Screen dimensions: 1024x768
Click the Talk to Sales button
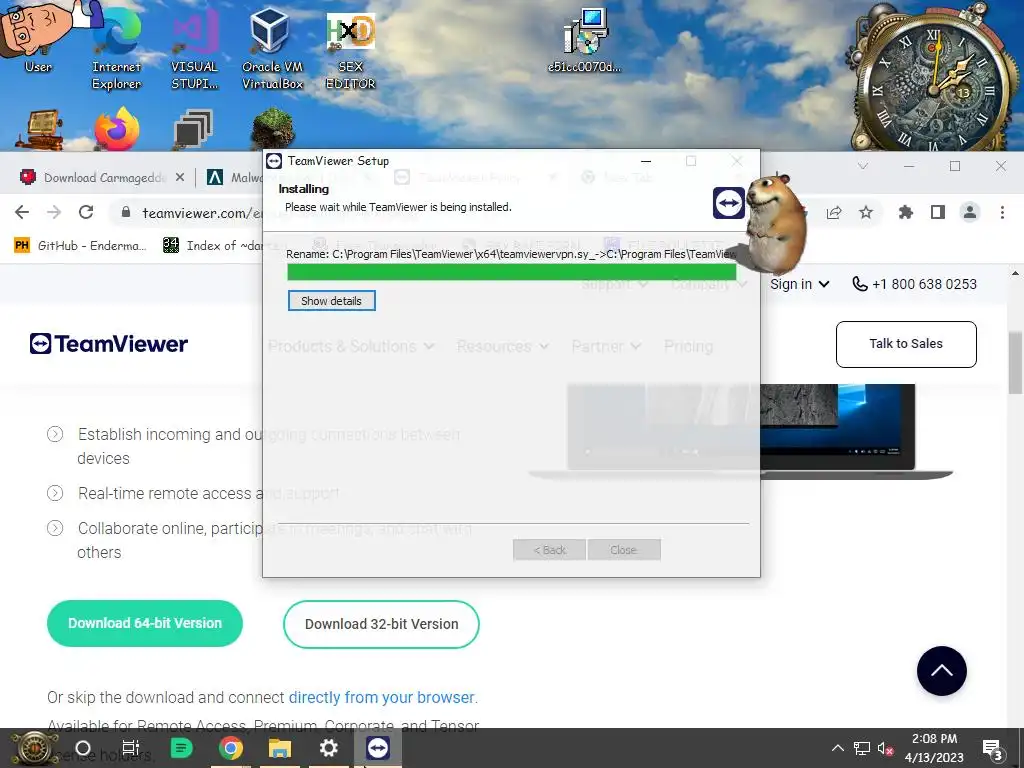click(x=906, y=344)
